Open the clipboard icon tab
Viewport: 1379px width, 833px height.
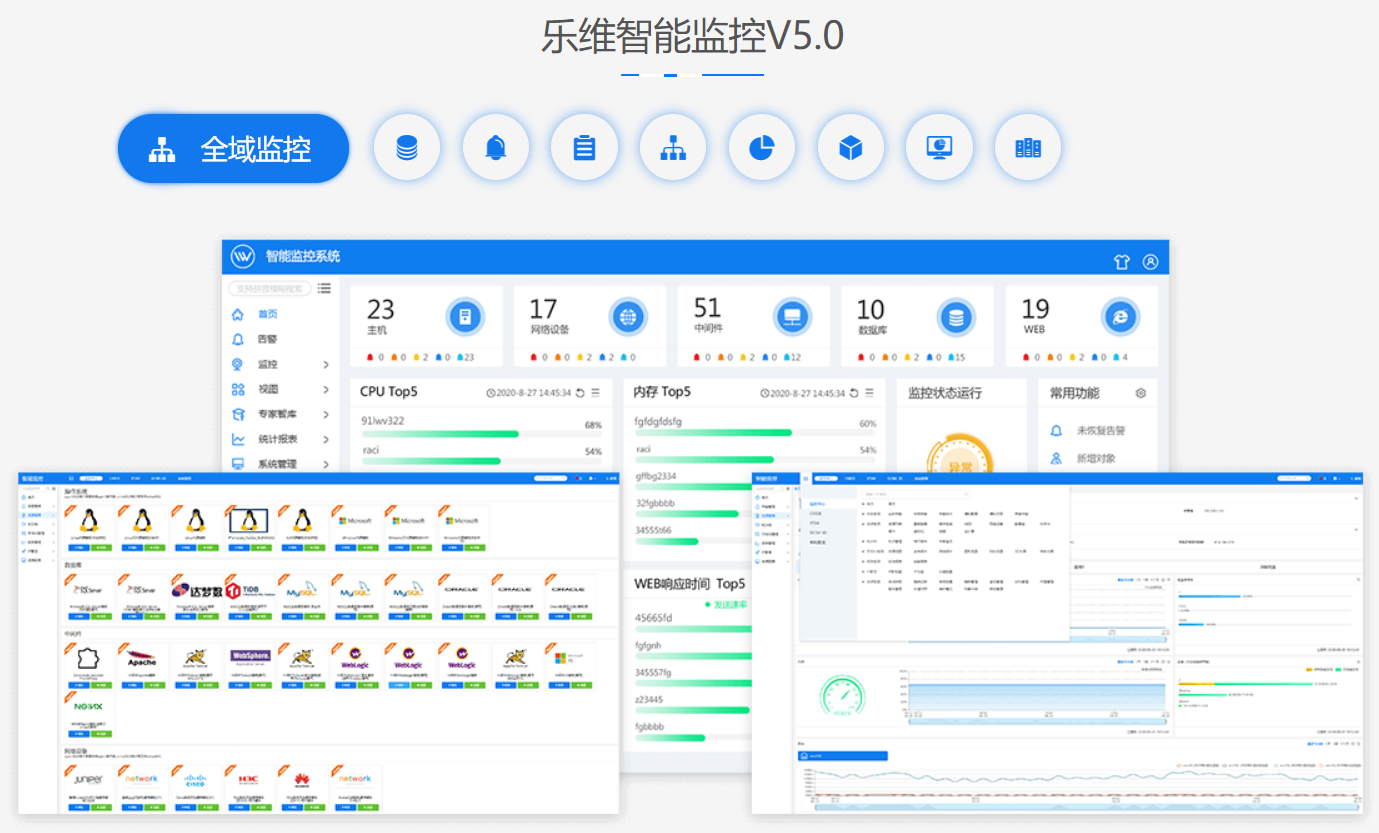pos(584,149)
